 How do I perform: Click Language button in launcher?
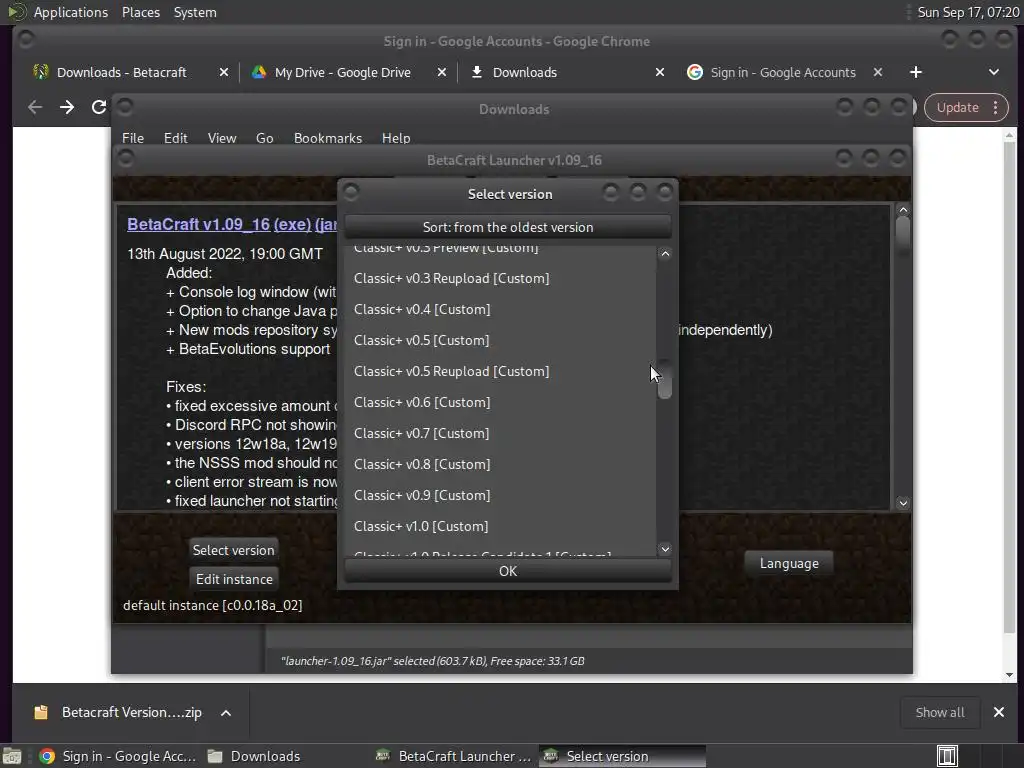click(789, 564)
